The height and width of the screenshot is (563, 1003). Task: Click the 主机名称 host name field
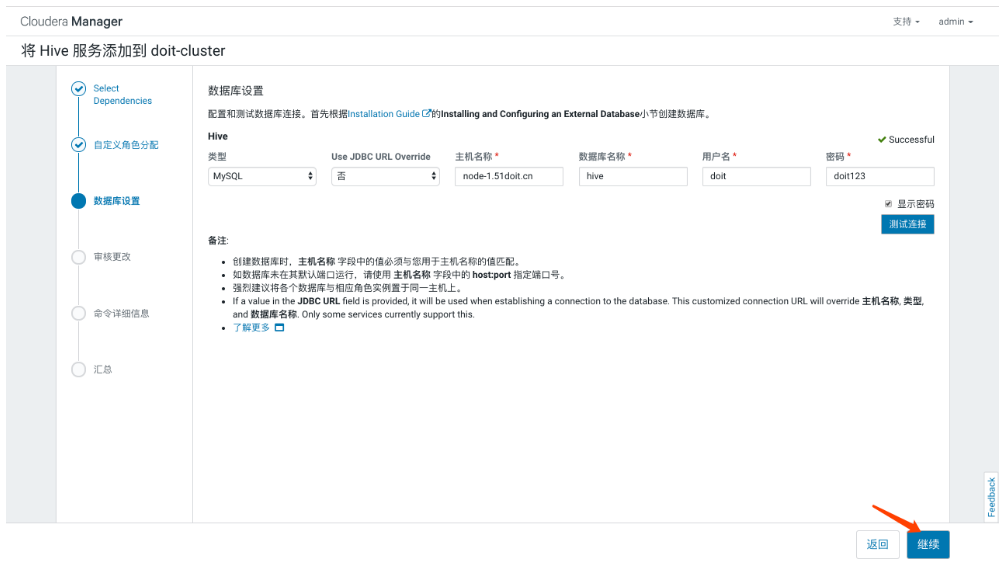pyautogui.click(x=509, y=176)
